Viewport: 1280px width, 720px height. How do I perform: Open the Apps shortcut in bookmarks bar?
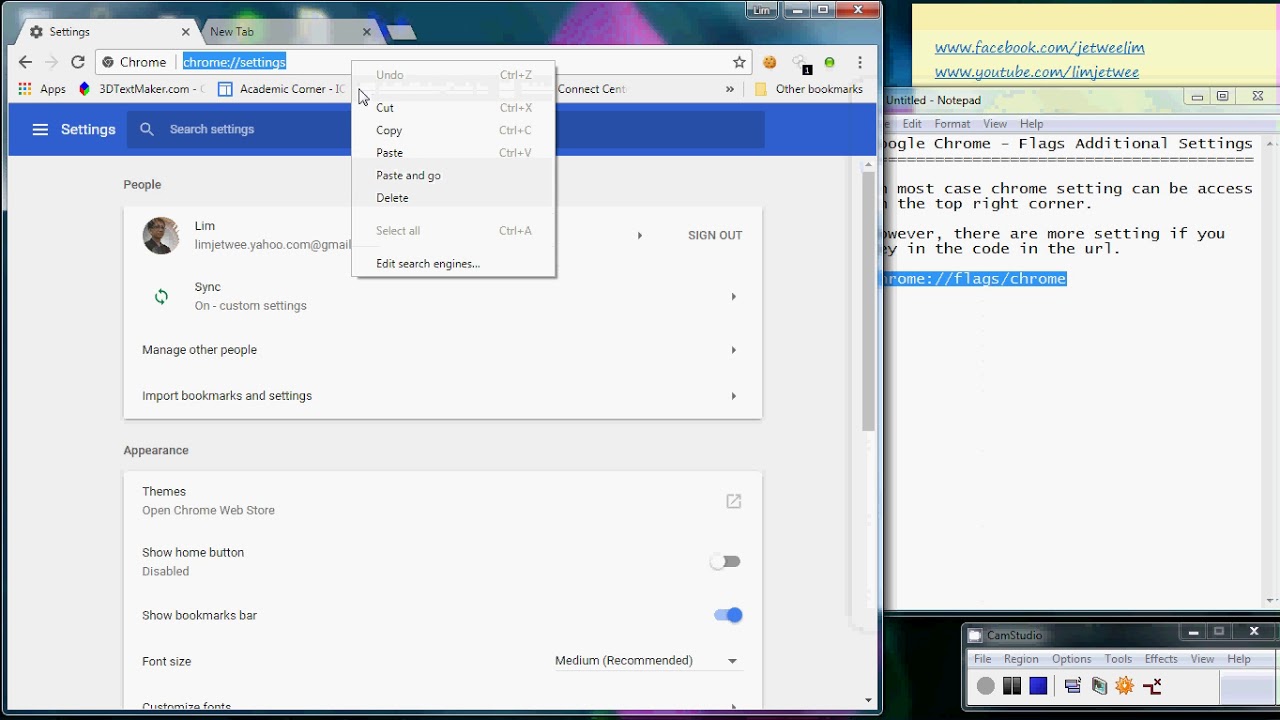coord(42,89)
